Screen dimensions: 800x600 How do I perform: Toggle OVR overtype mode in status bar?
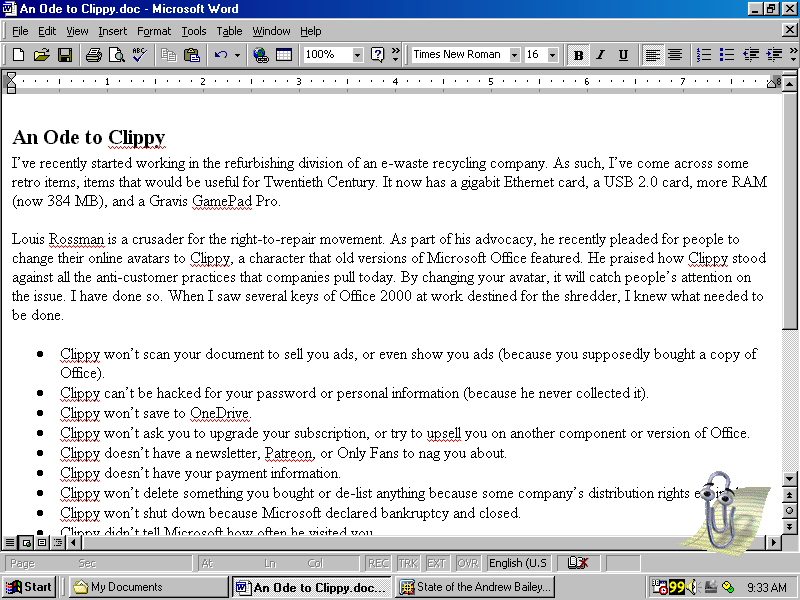tap(467, 563)
